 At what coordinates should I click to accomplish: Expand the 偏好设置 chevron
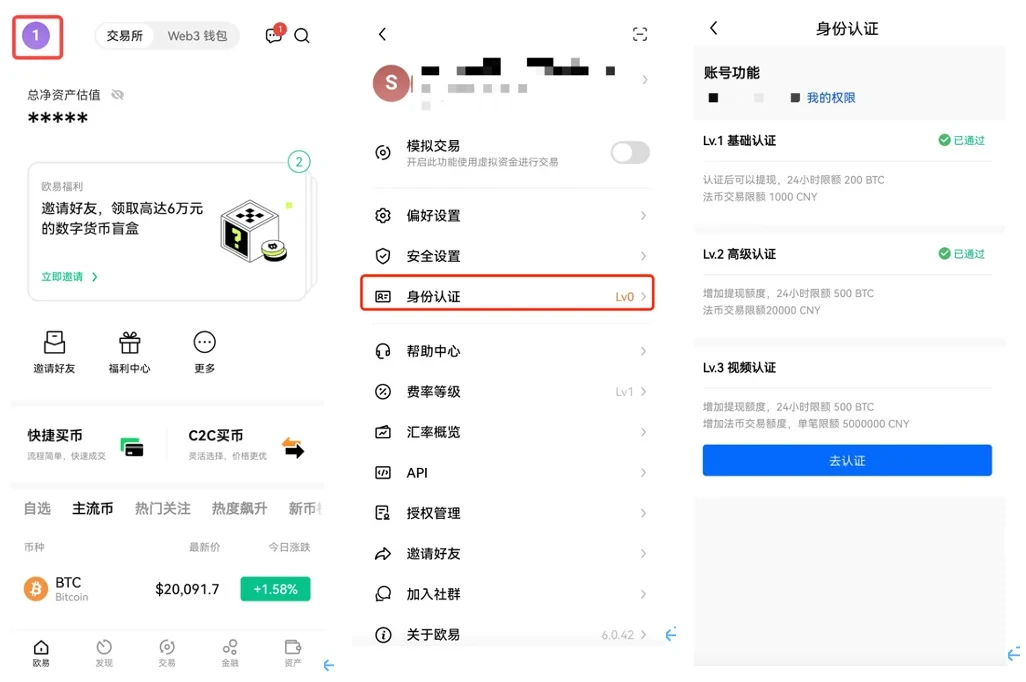click(x=644, y=215)
